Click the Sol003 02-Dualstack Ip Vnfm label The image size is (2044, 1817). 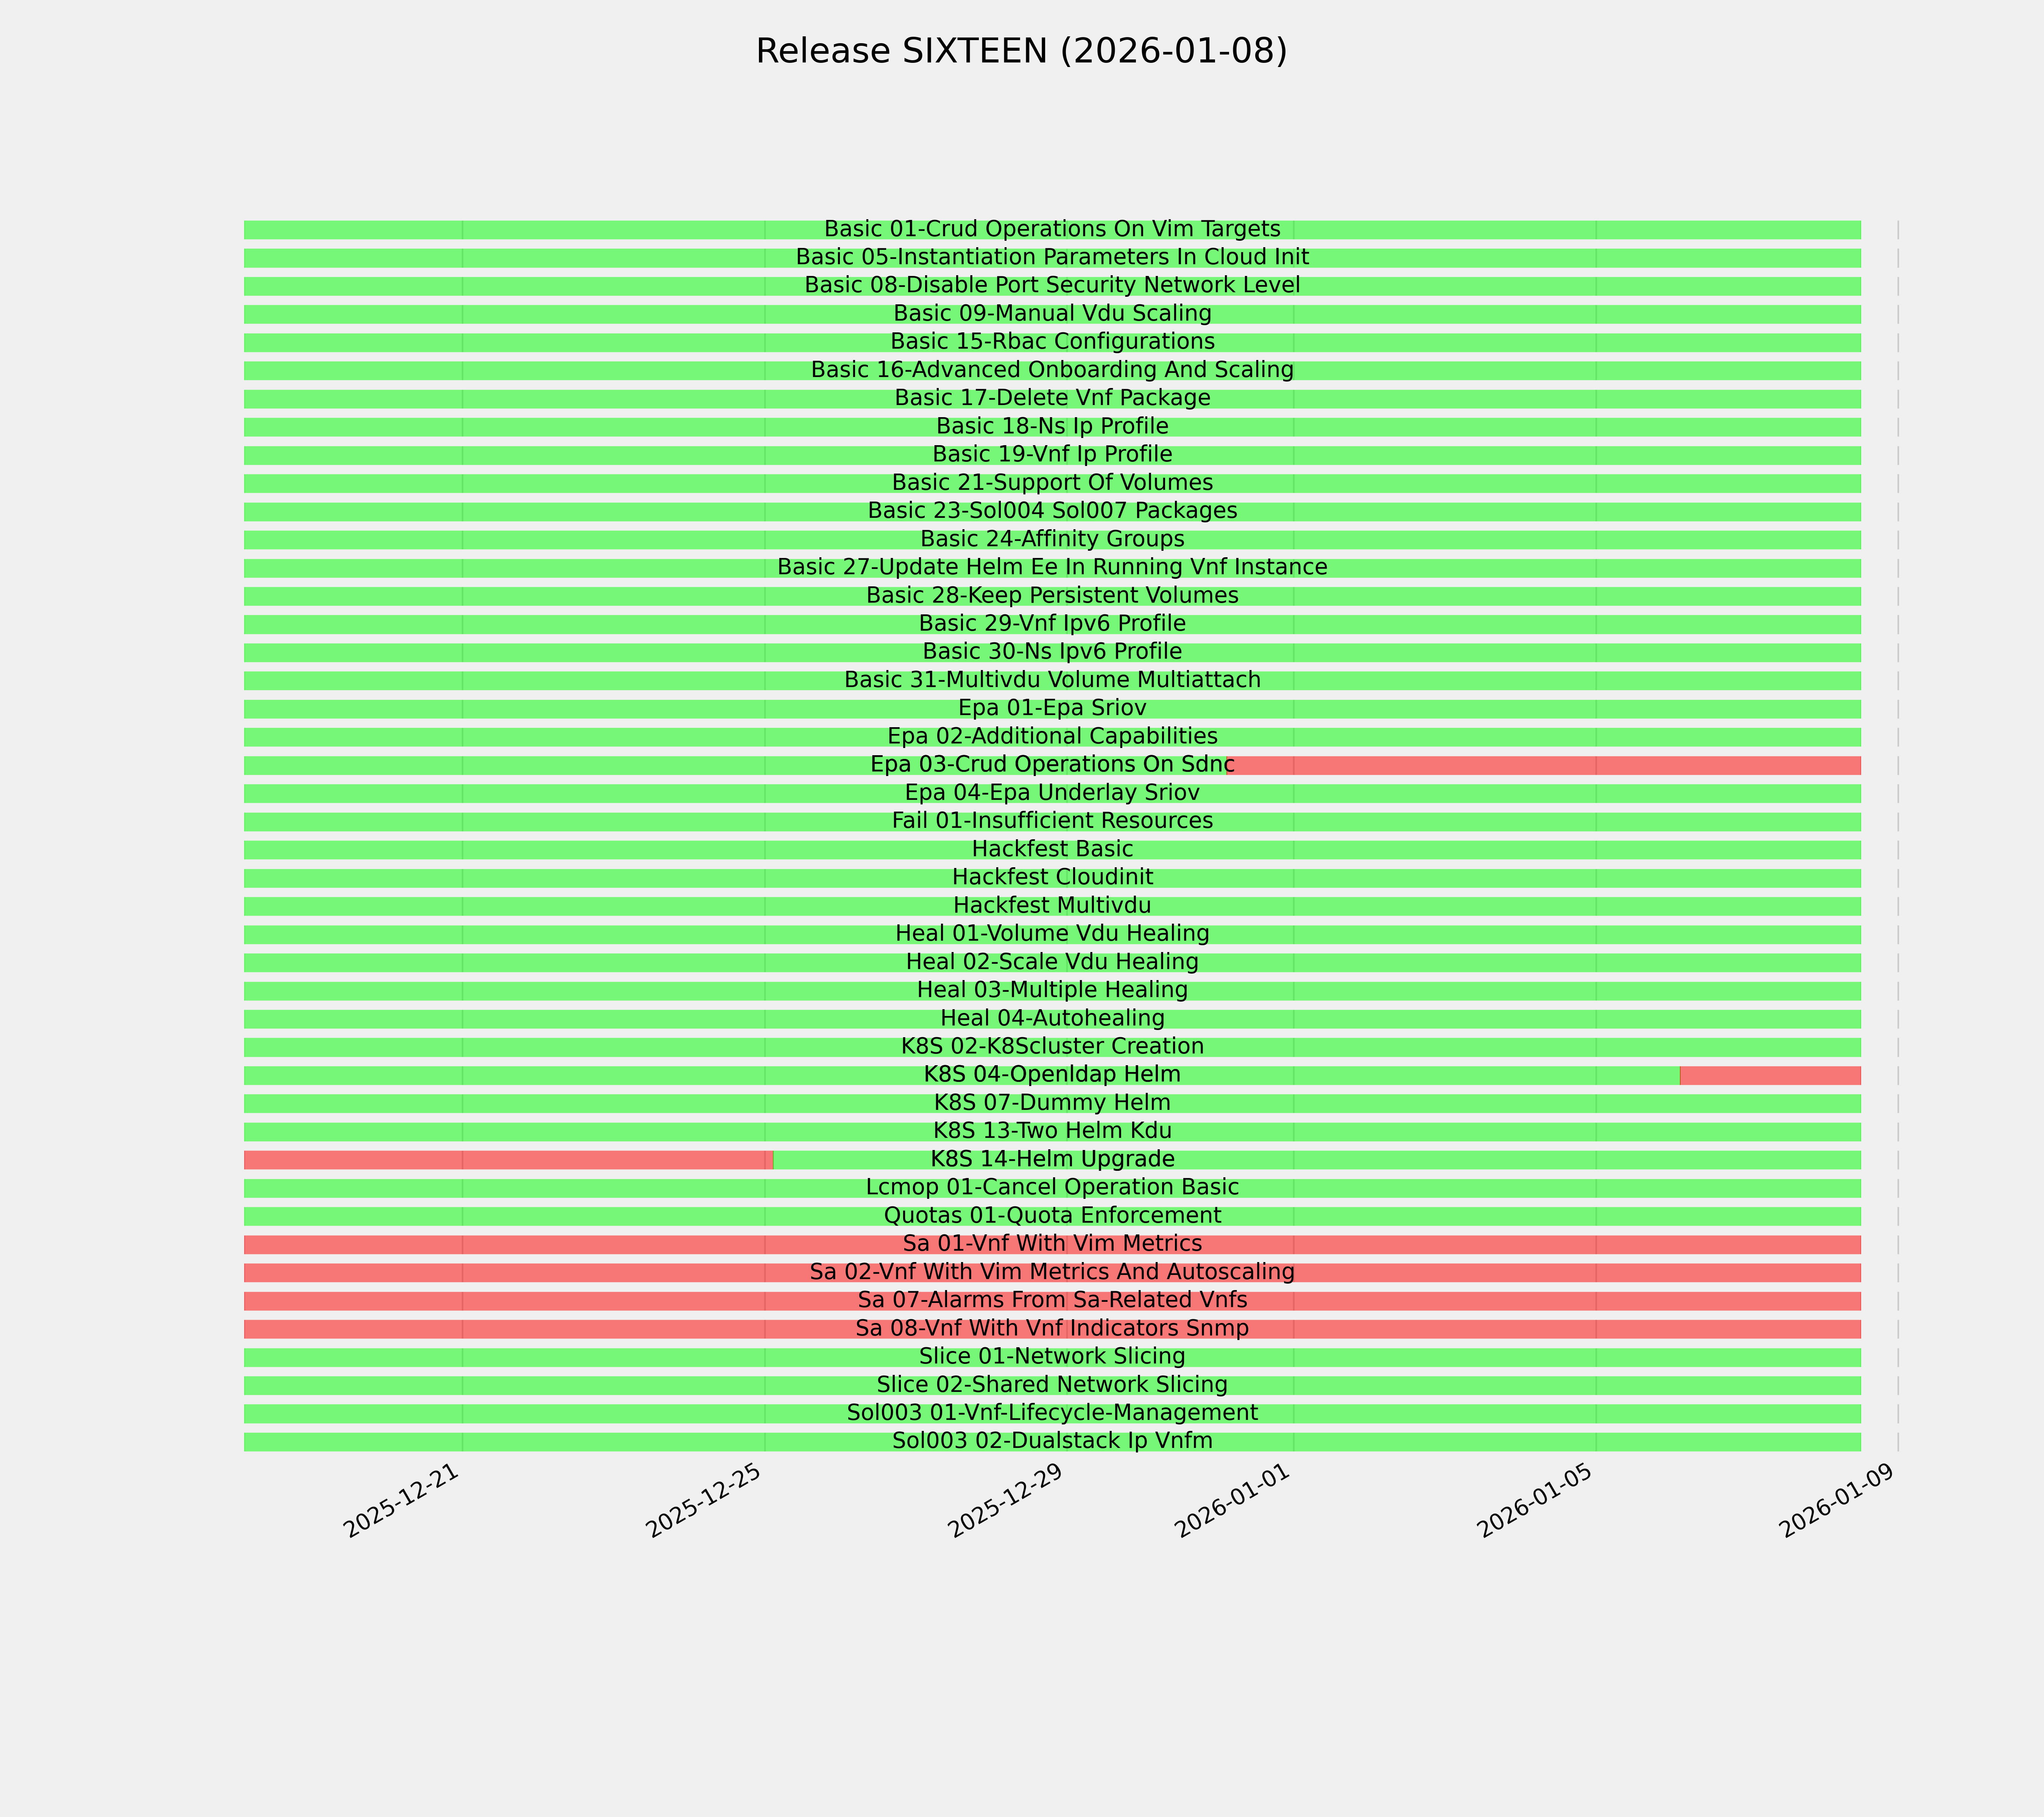[1052, 1441]
